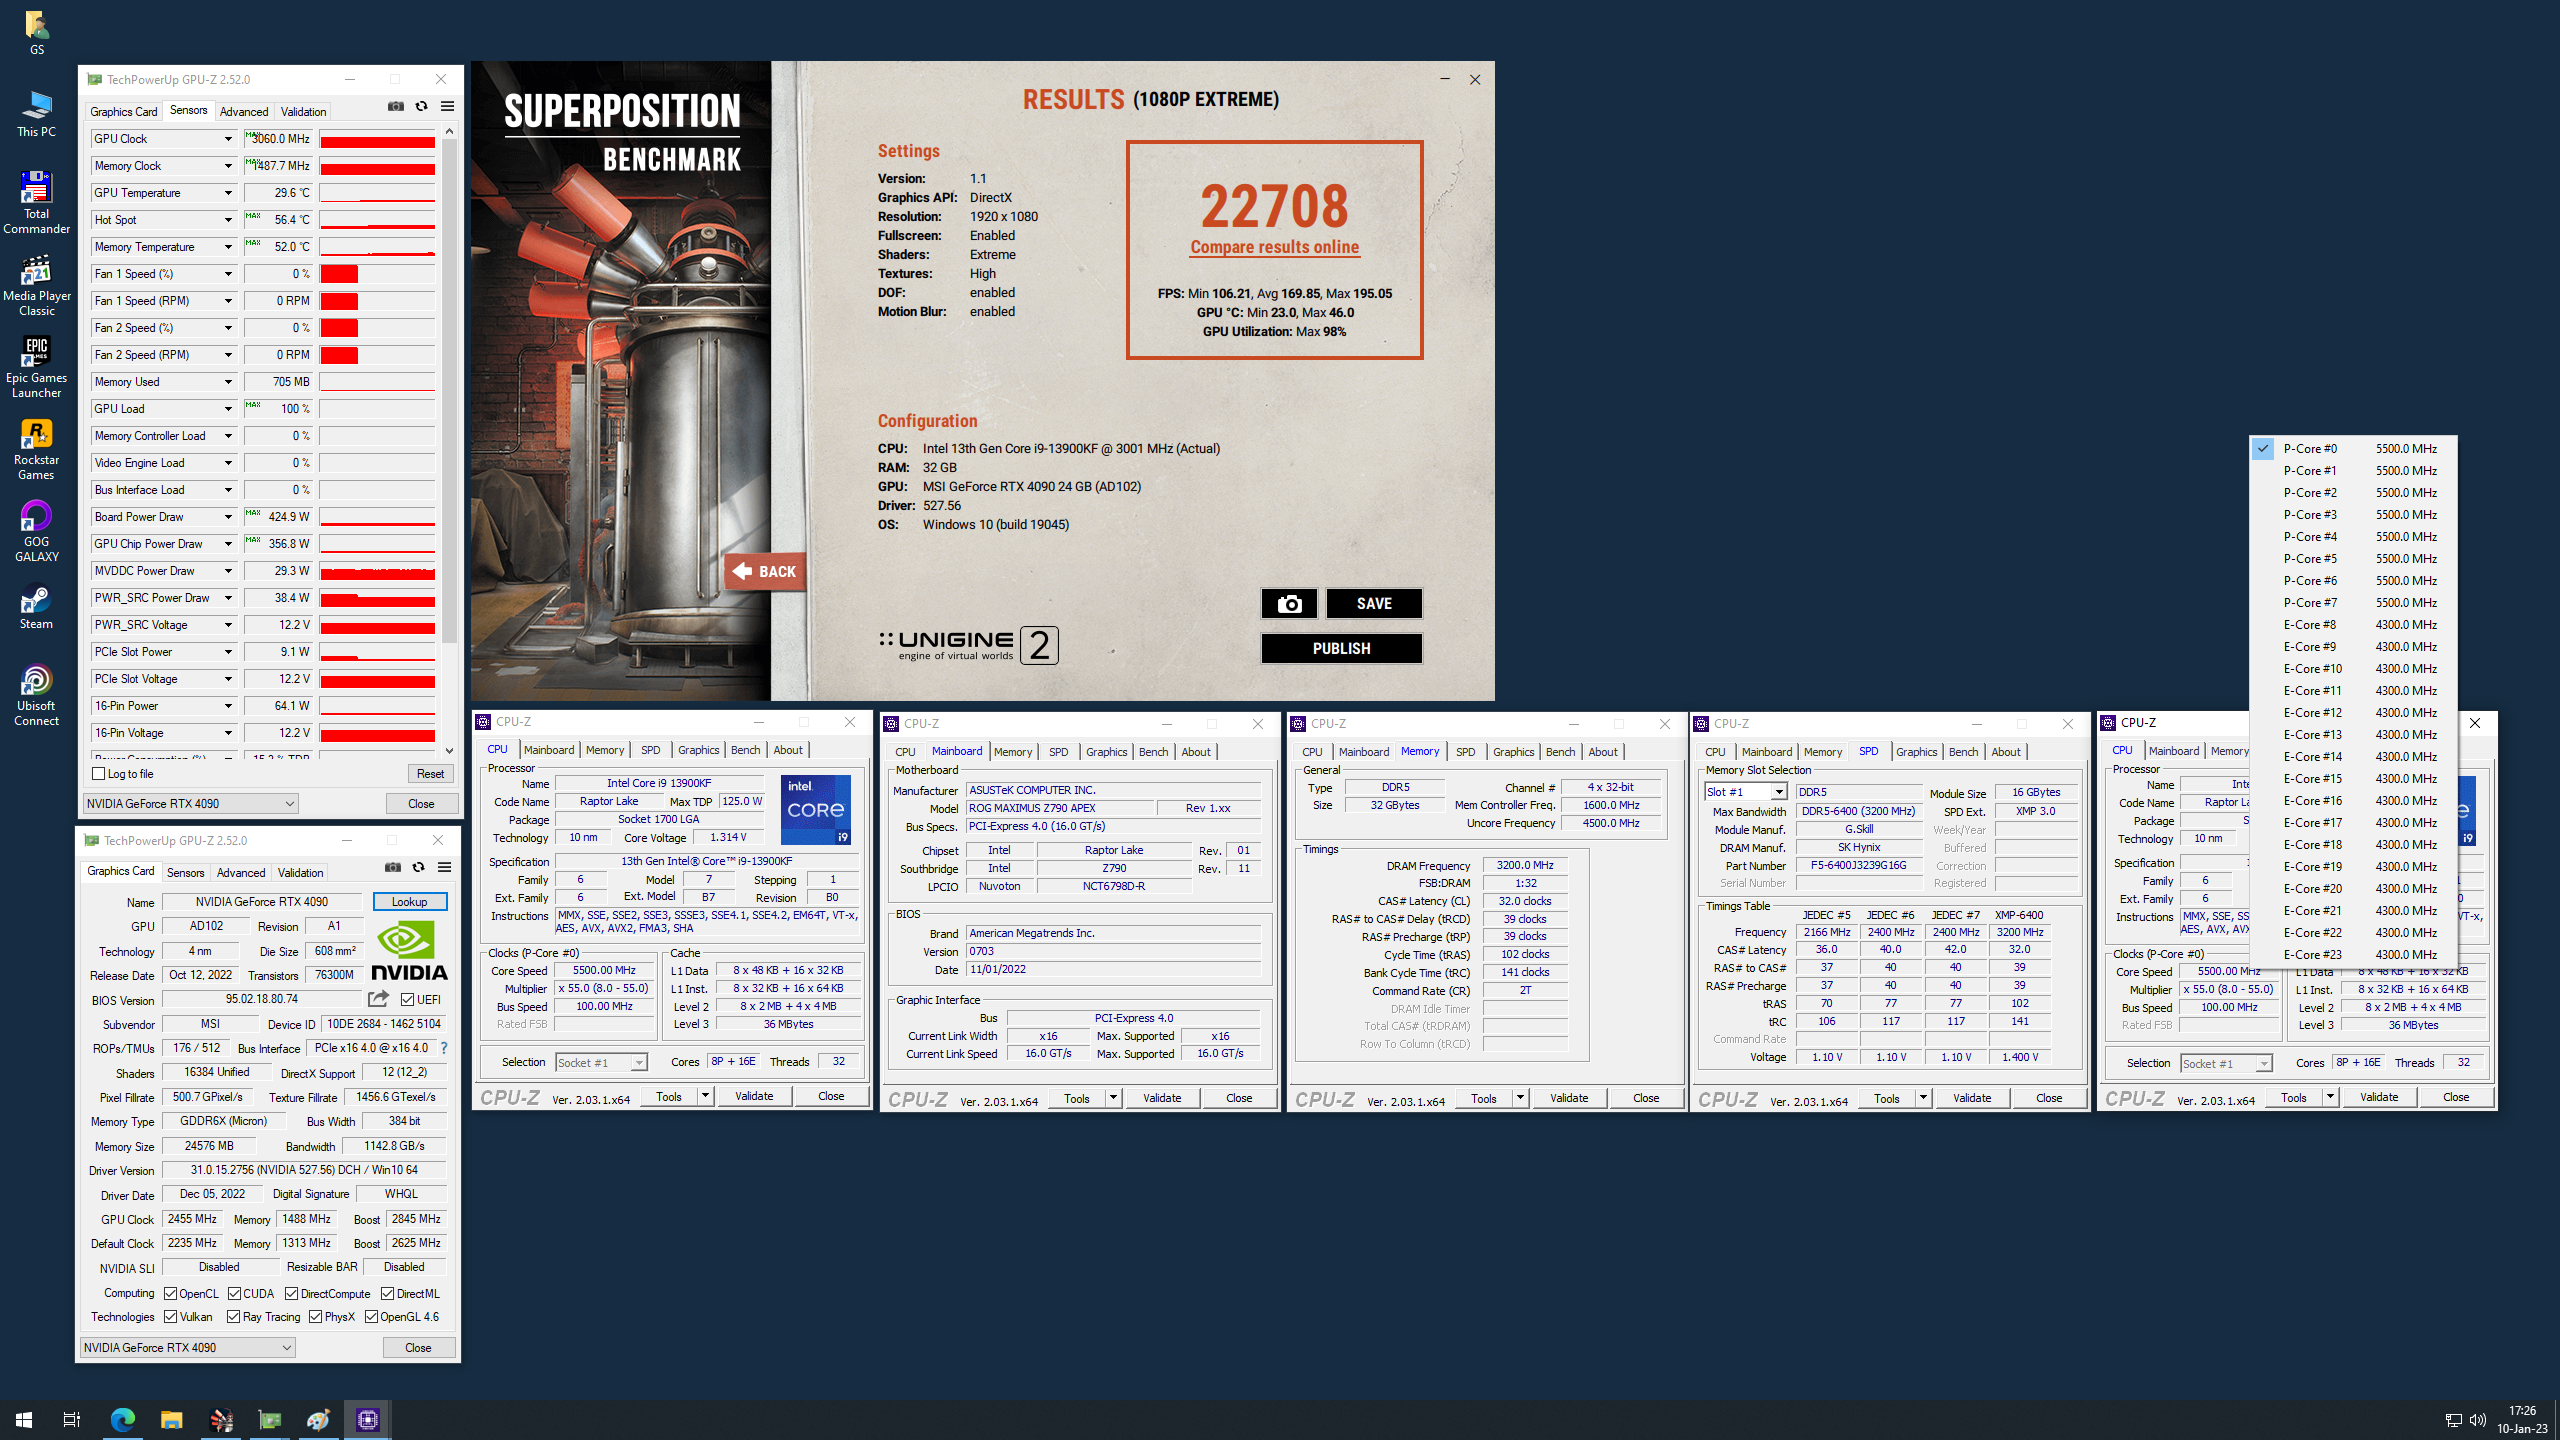Screen dimensions: 2560x1440
Task: Open the Advanced tab in GPU-Z Sensors window
Action: tap(243, 111)
